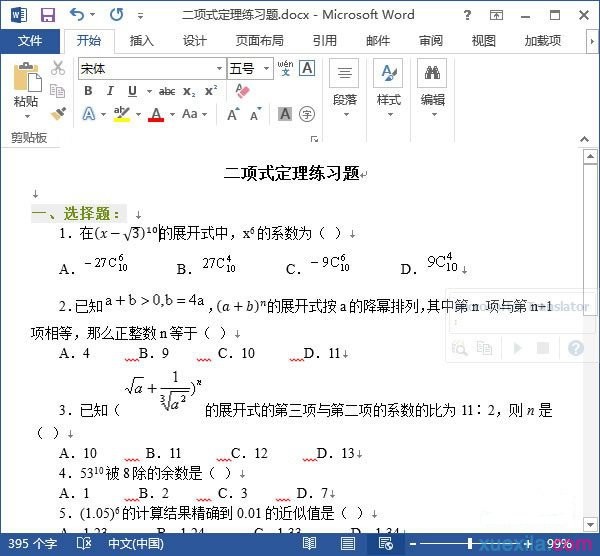This screenshot has height=556, width=600.
Task: Expand the font color arrow
Action: 173,114
